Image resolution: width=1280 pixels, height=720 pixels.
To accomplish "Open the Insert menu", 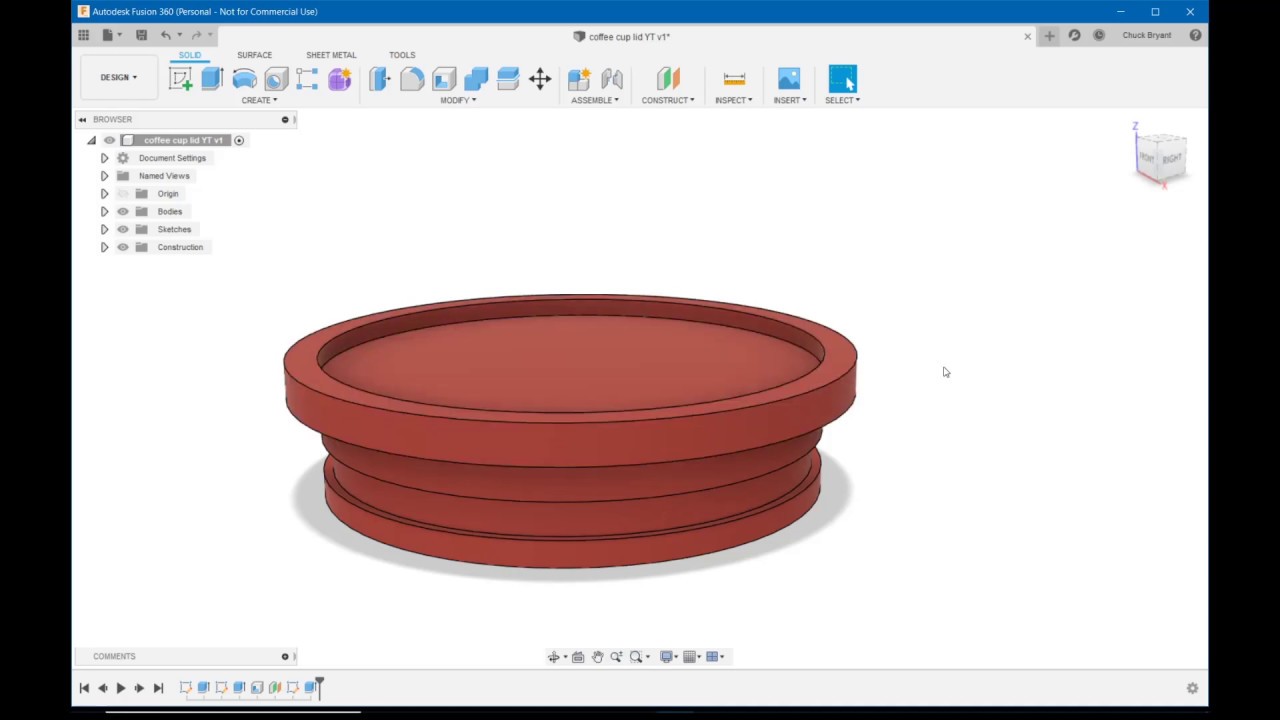I will click(790, 100).
